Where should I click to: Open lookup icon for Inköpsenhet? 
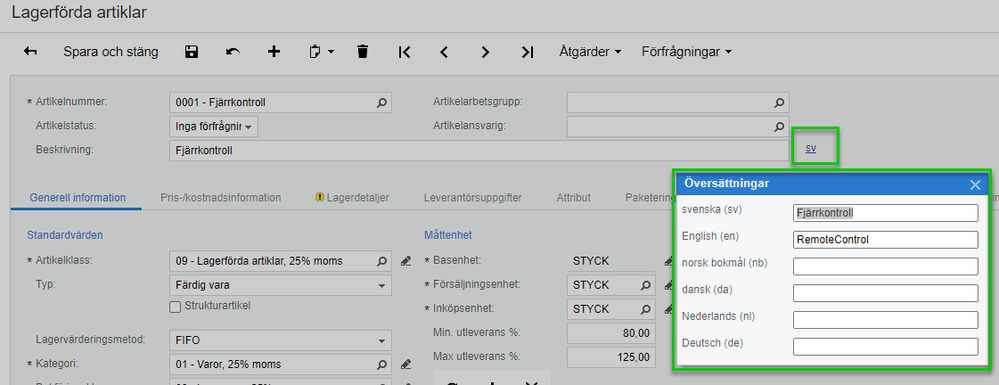[645, 309]
